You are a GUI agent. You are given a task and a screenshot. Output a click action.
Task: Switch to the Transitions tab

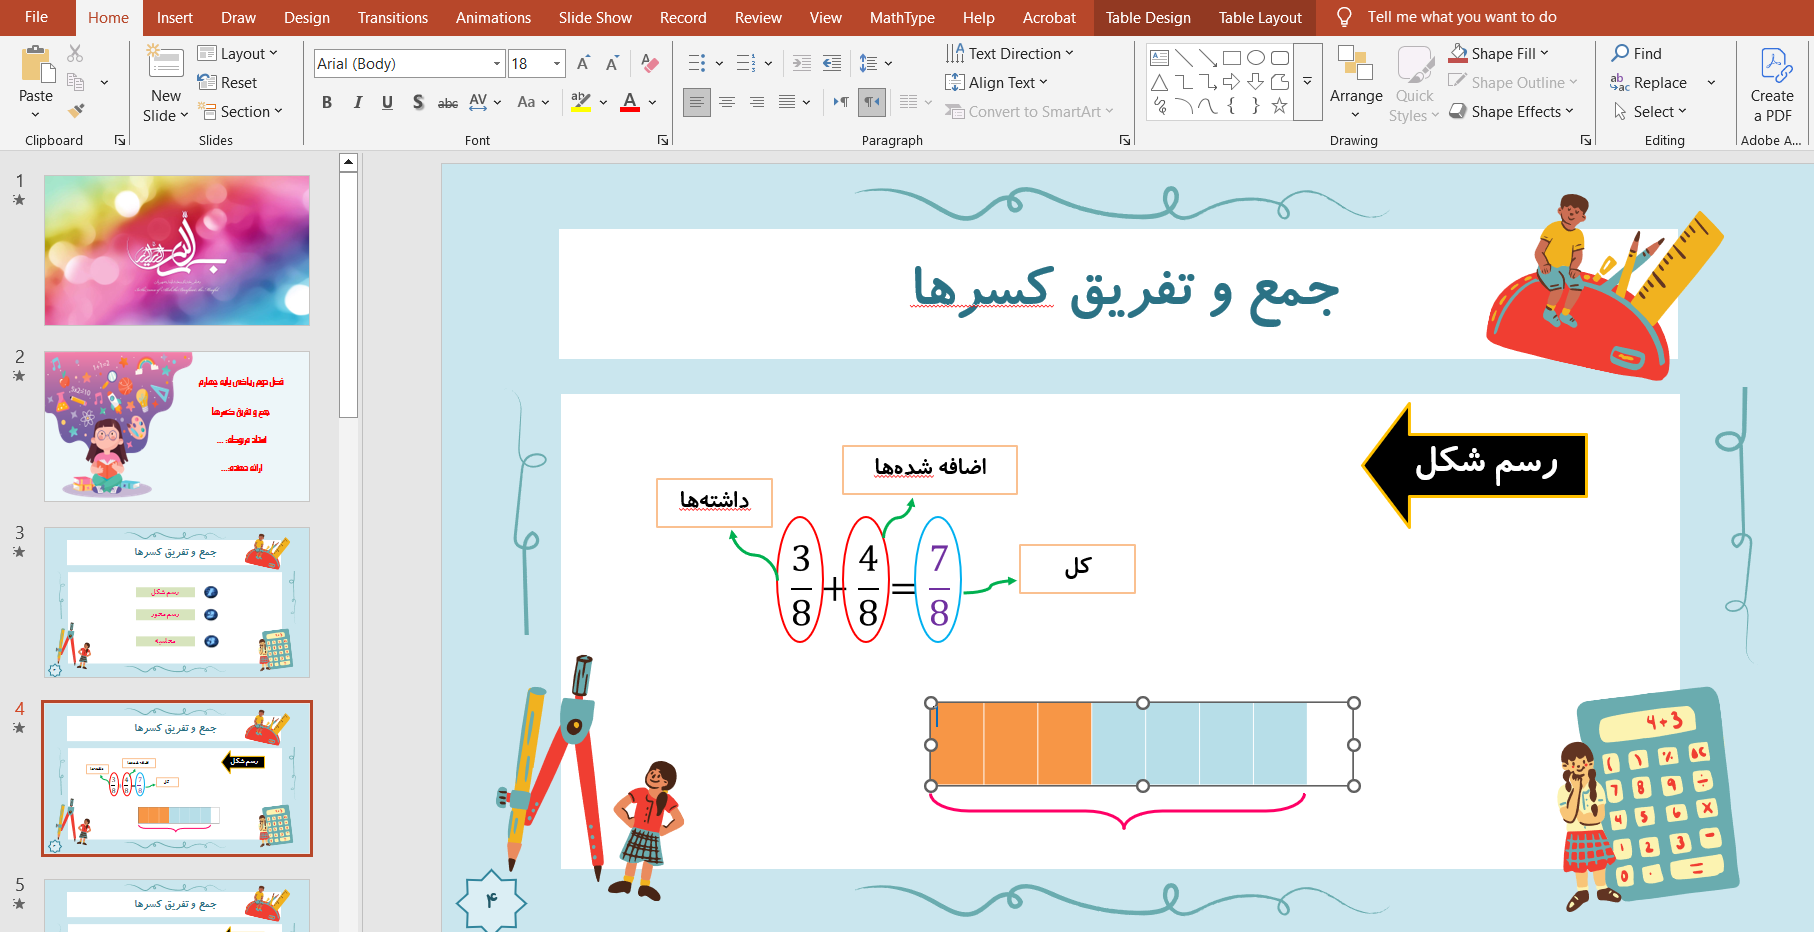tap(392, 18)
